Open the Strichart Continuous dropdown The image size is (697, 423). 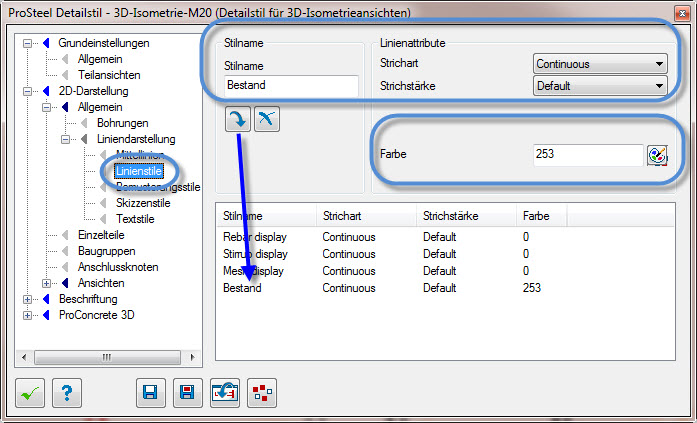click(600, 64)
